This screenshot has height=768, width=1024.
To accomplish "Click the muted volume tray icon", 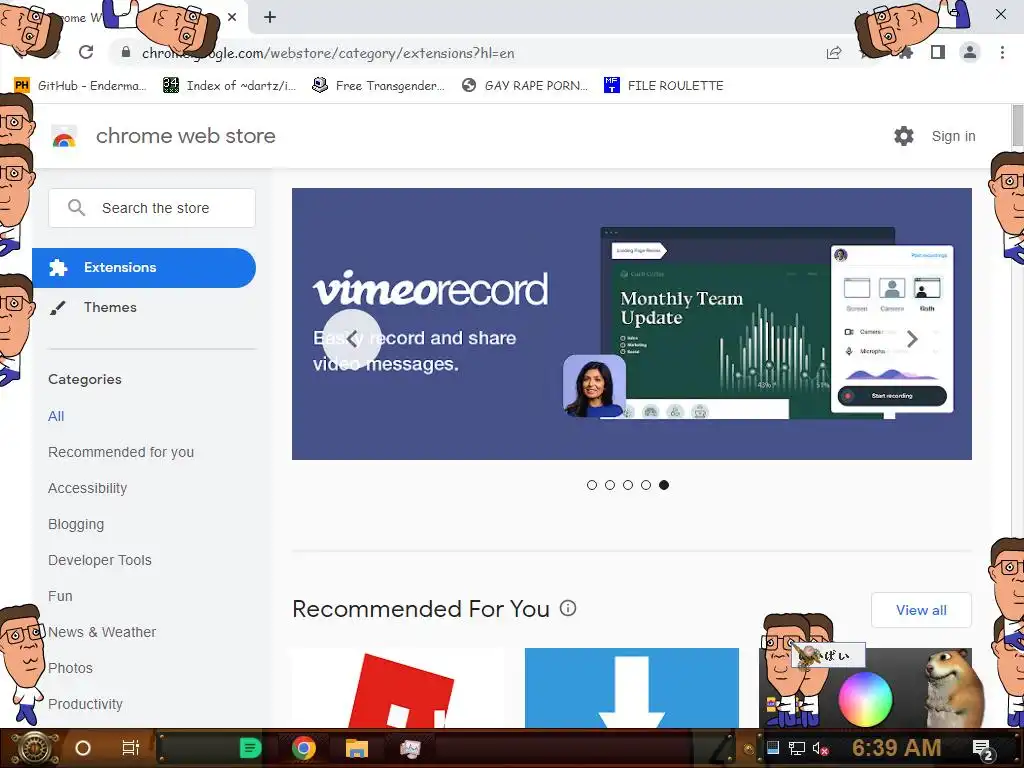I will 820,748.
